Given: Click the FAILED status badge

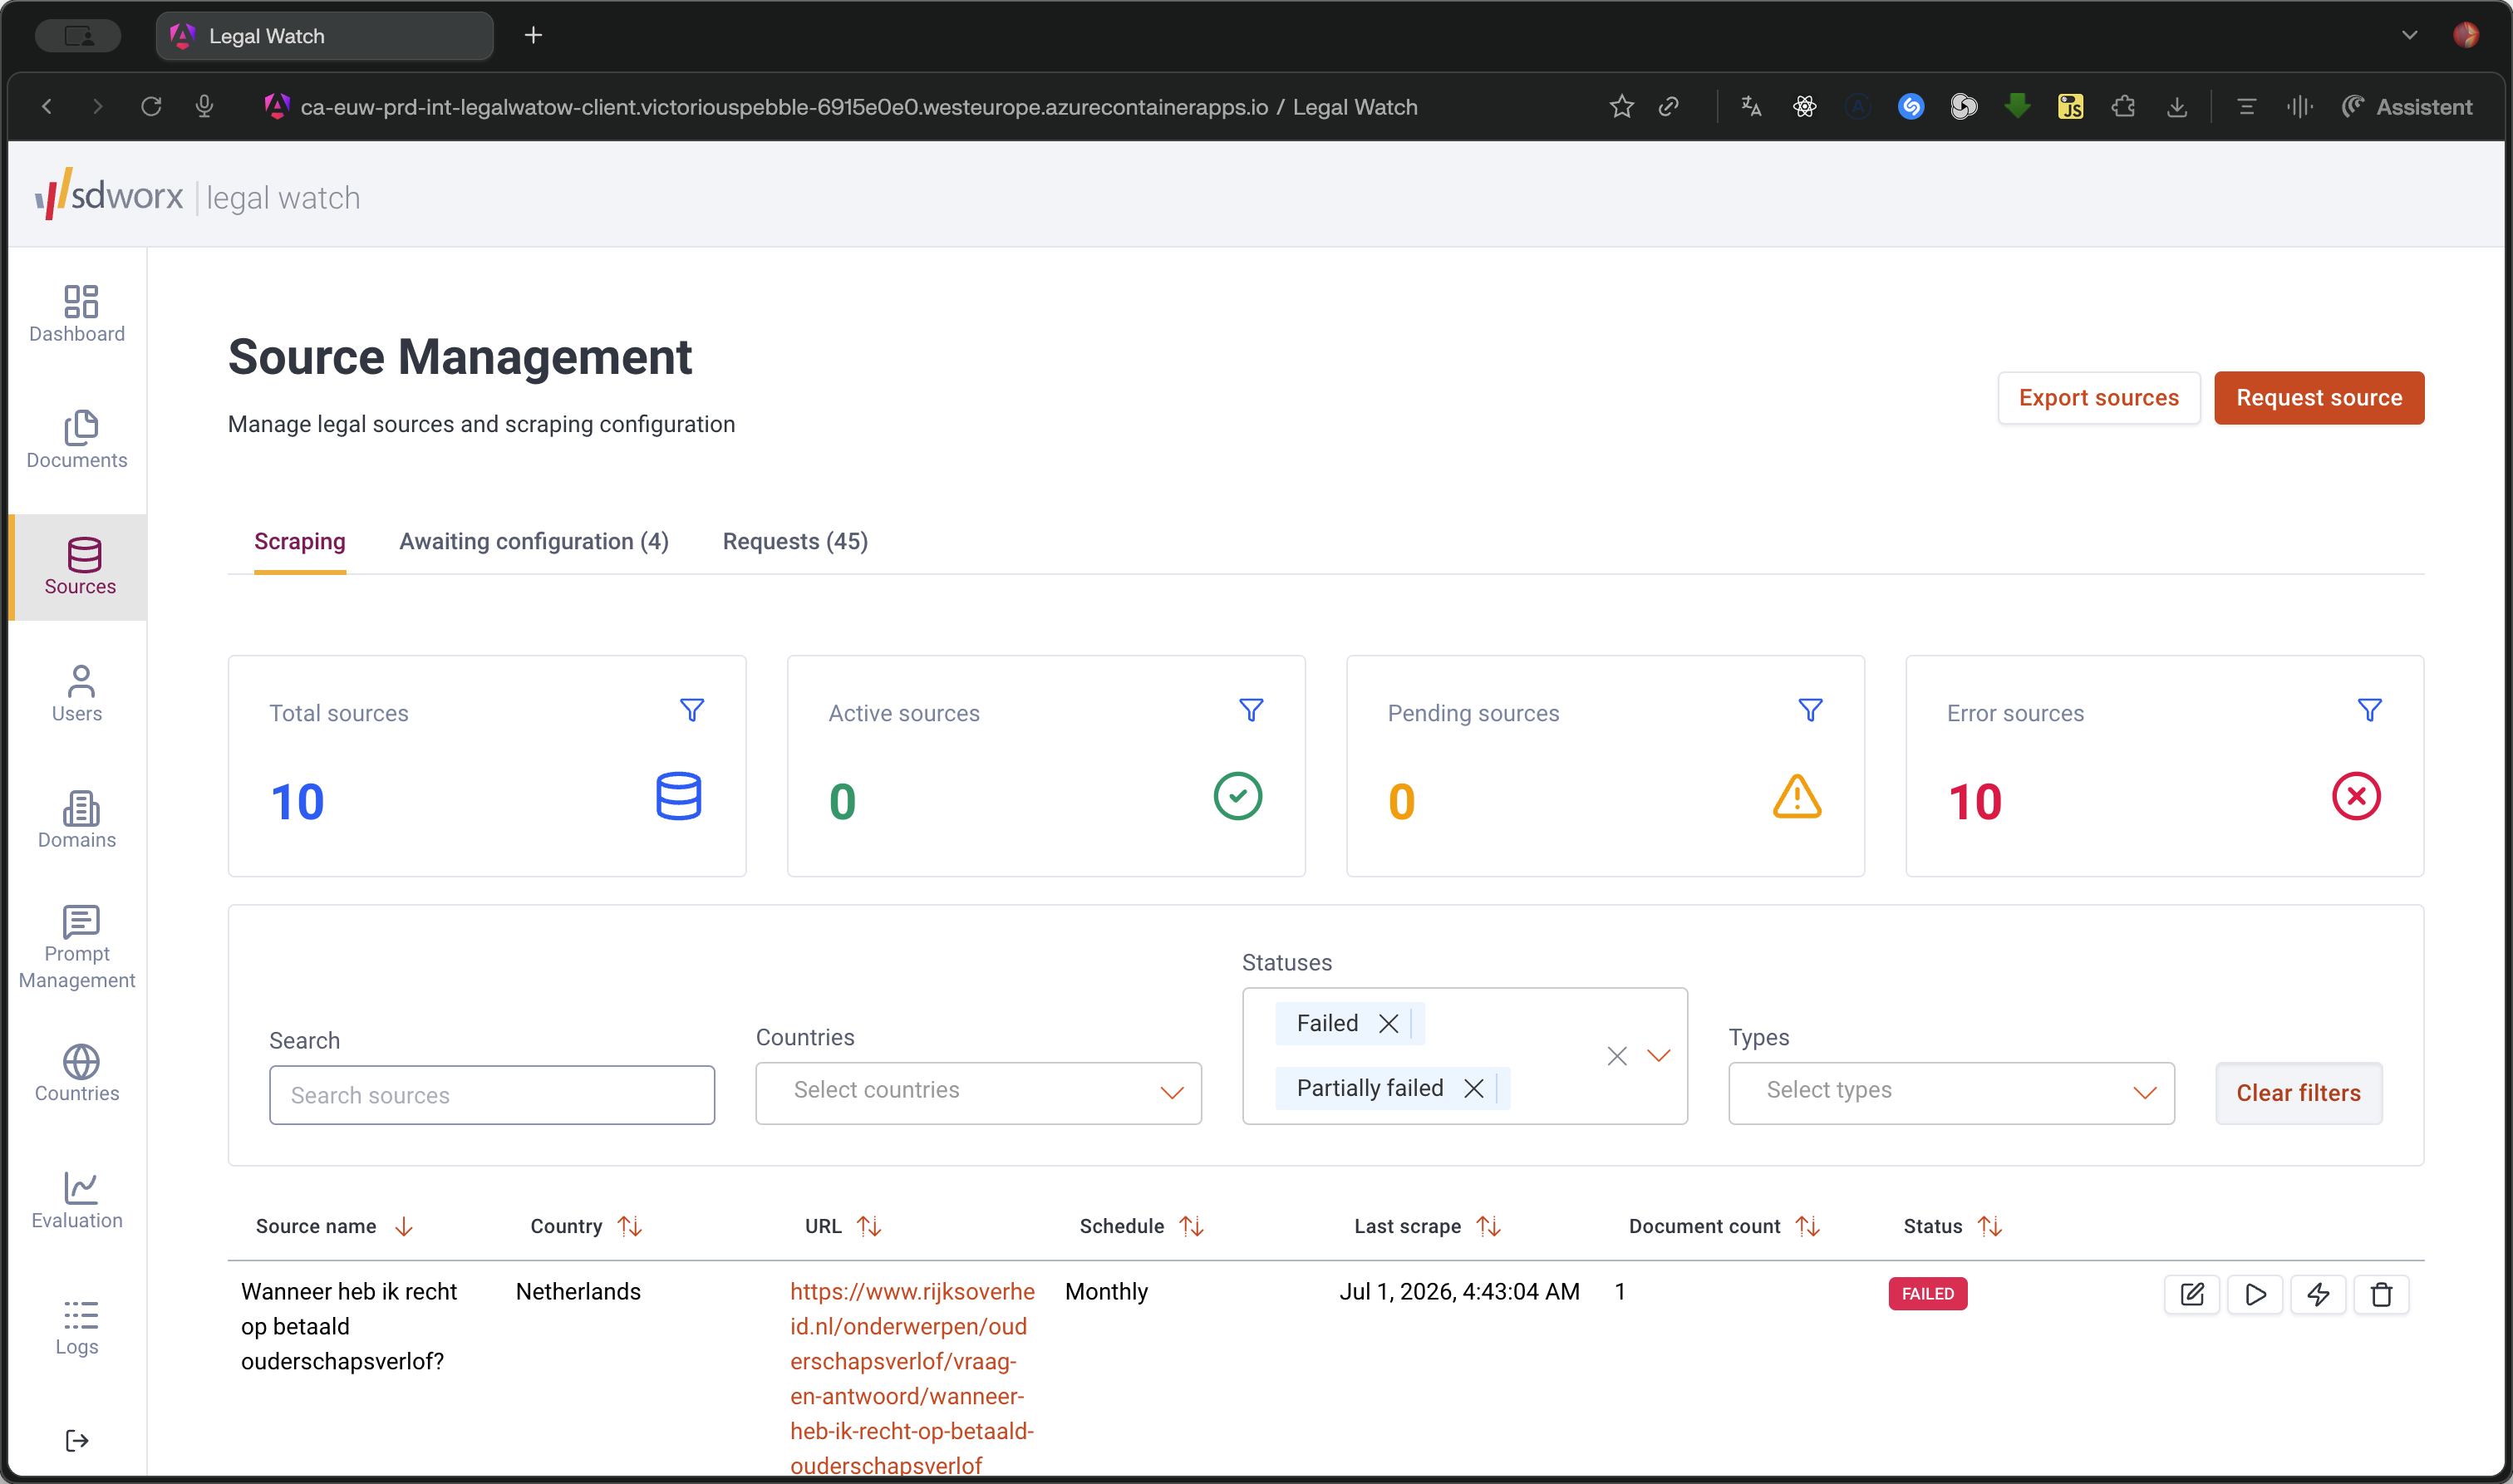Looking at the screenshot, I should [1927, 1293].
